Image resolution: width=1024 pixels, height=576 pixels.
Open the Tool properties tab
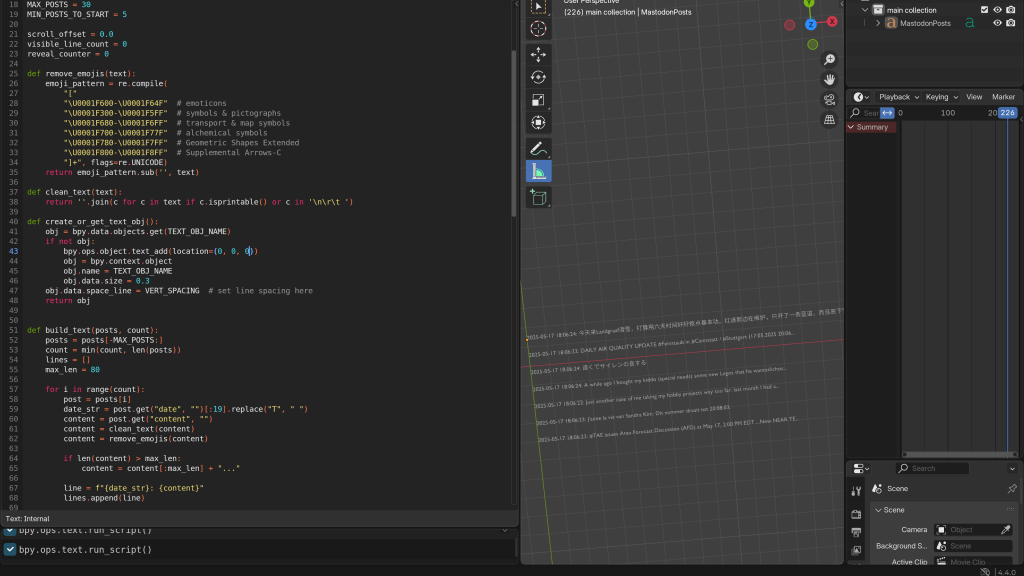click(856, 491)
